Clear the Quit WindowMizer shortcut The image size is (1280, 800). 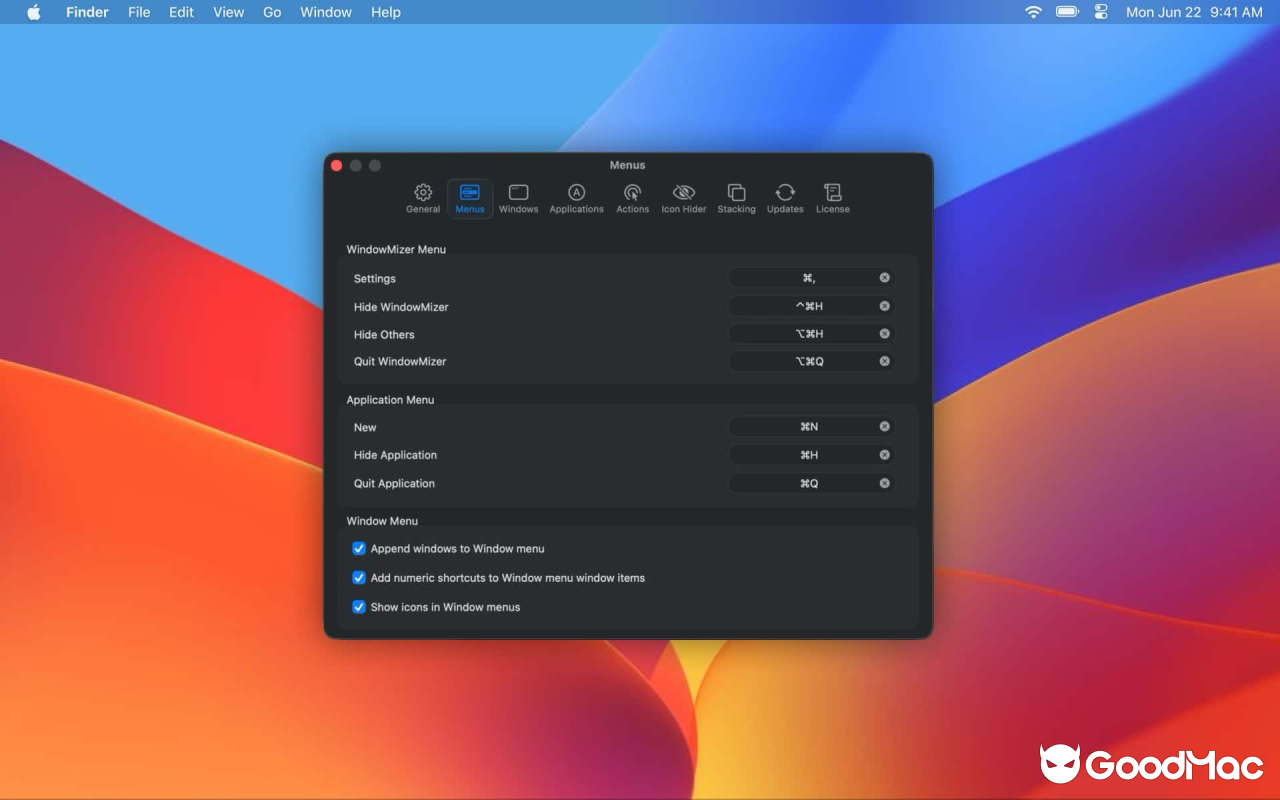point(884,361)
